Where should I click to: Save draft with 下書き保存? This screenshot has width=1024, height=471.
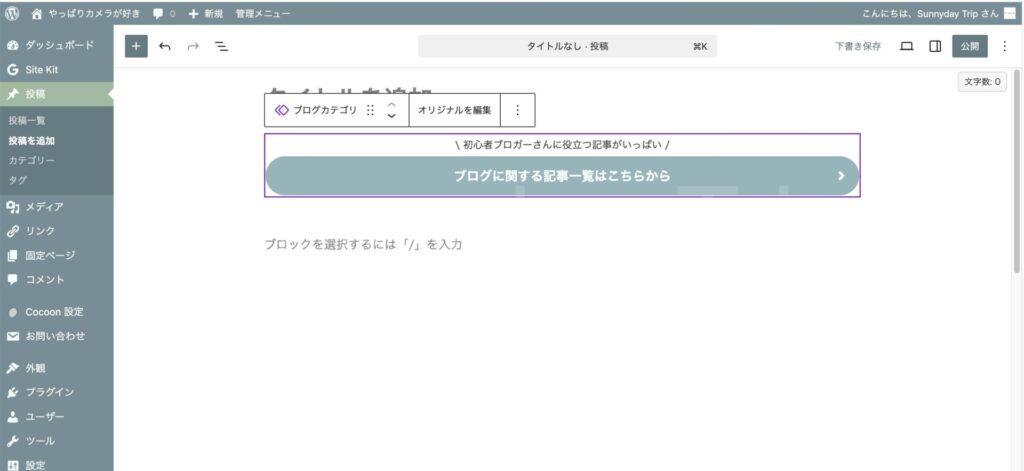tap(858, 46)
